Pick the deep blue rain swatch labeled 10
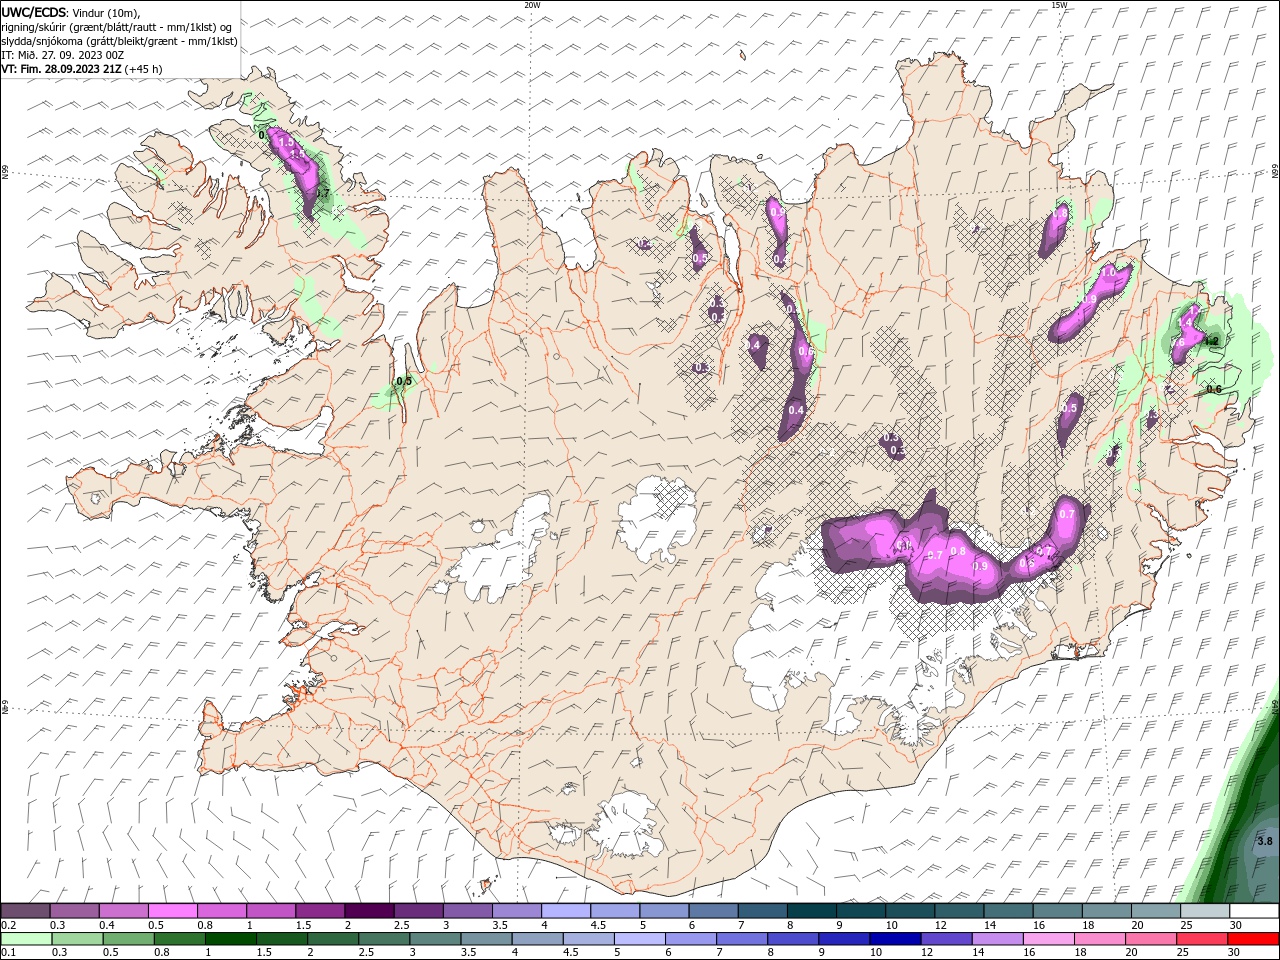 [x=895, y=939]
